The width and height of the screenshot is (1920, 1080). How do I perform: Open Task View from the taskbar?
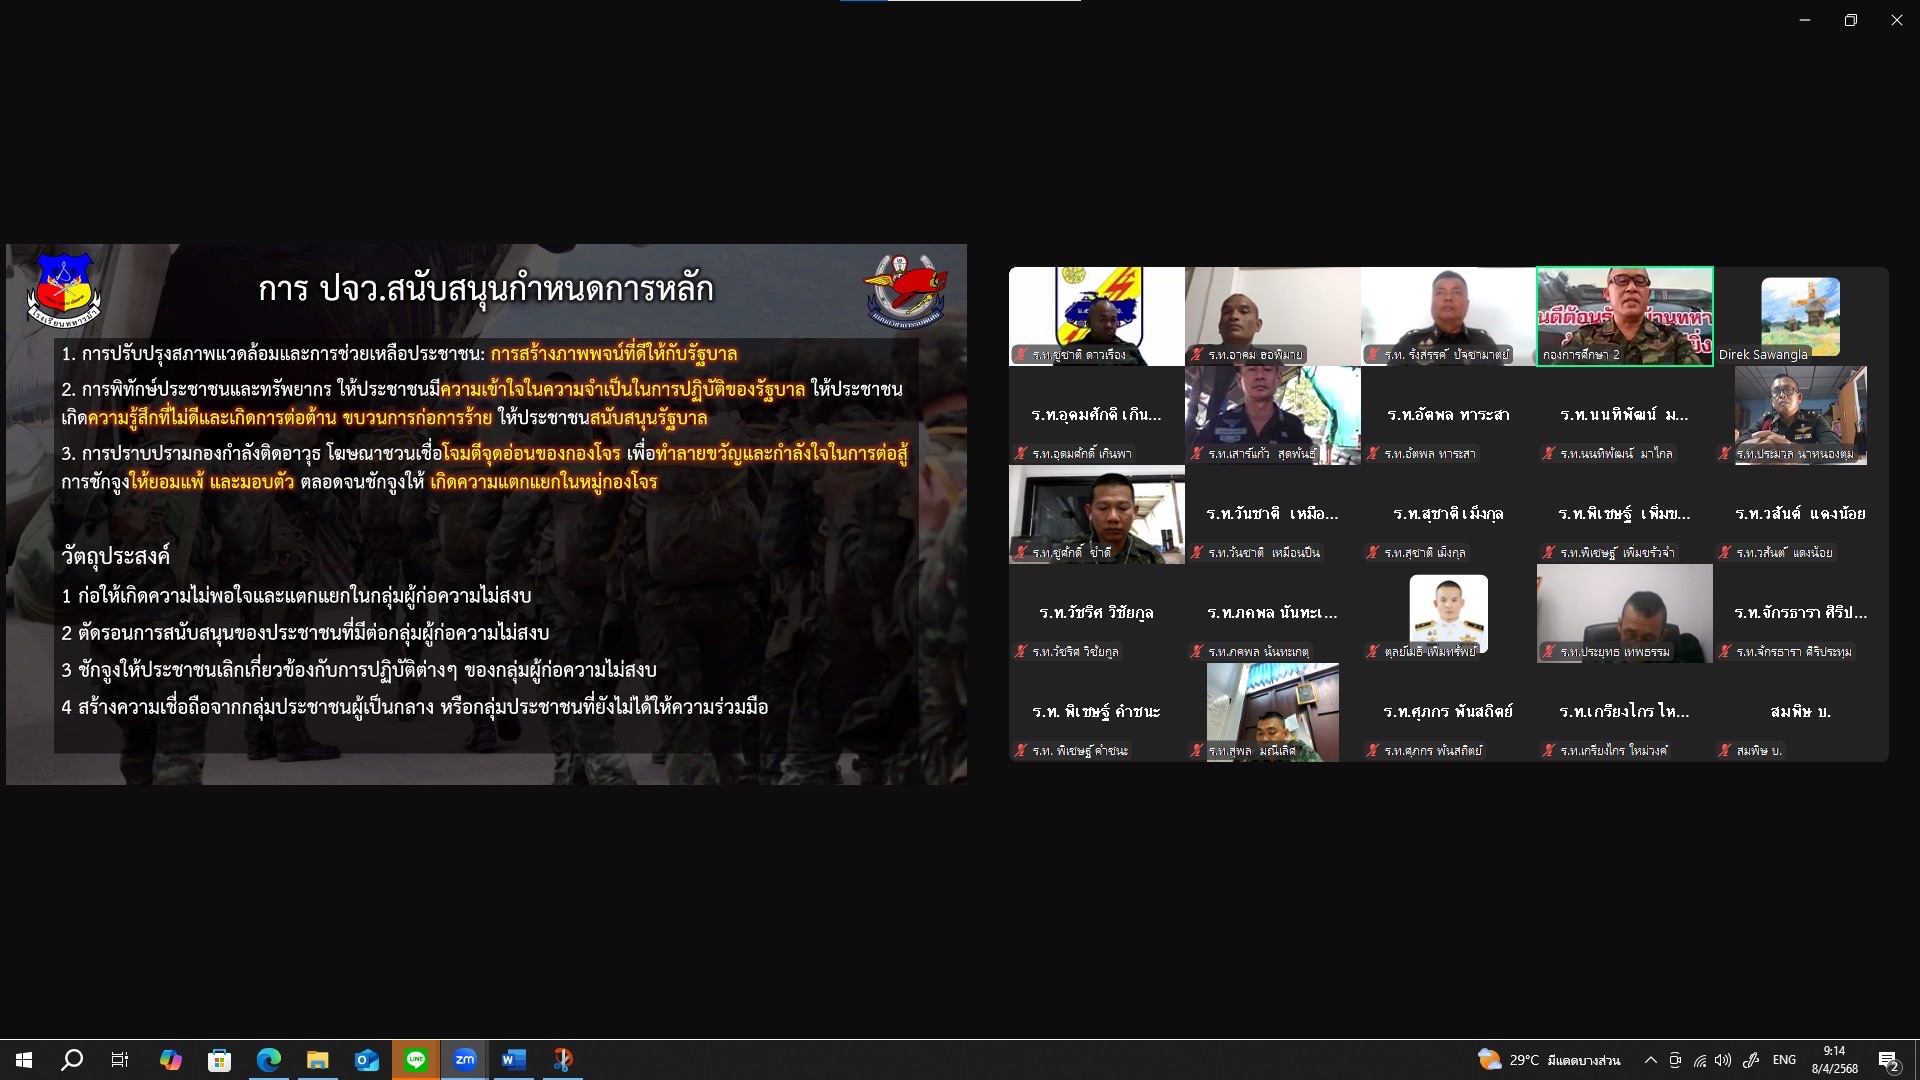(x=120, y=1060)
